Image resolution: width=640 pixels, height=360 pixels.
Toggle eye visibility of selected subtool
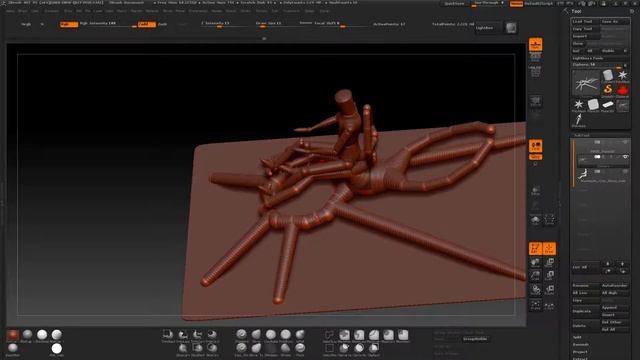pyautogui.click(x=625, y=157)
